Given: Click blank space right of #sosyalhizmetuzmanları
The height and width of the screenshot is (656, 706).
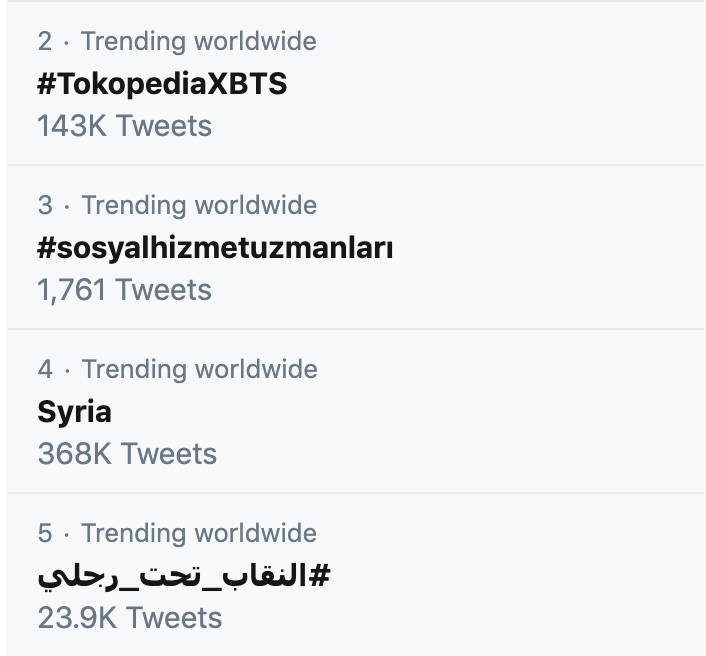Looking at the screenshot, I should (550, 248).
